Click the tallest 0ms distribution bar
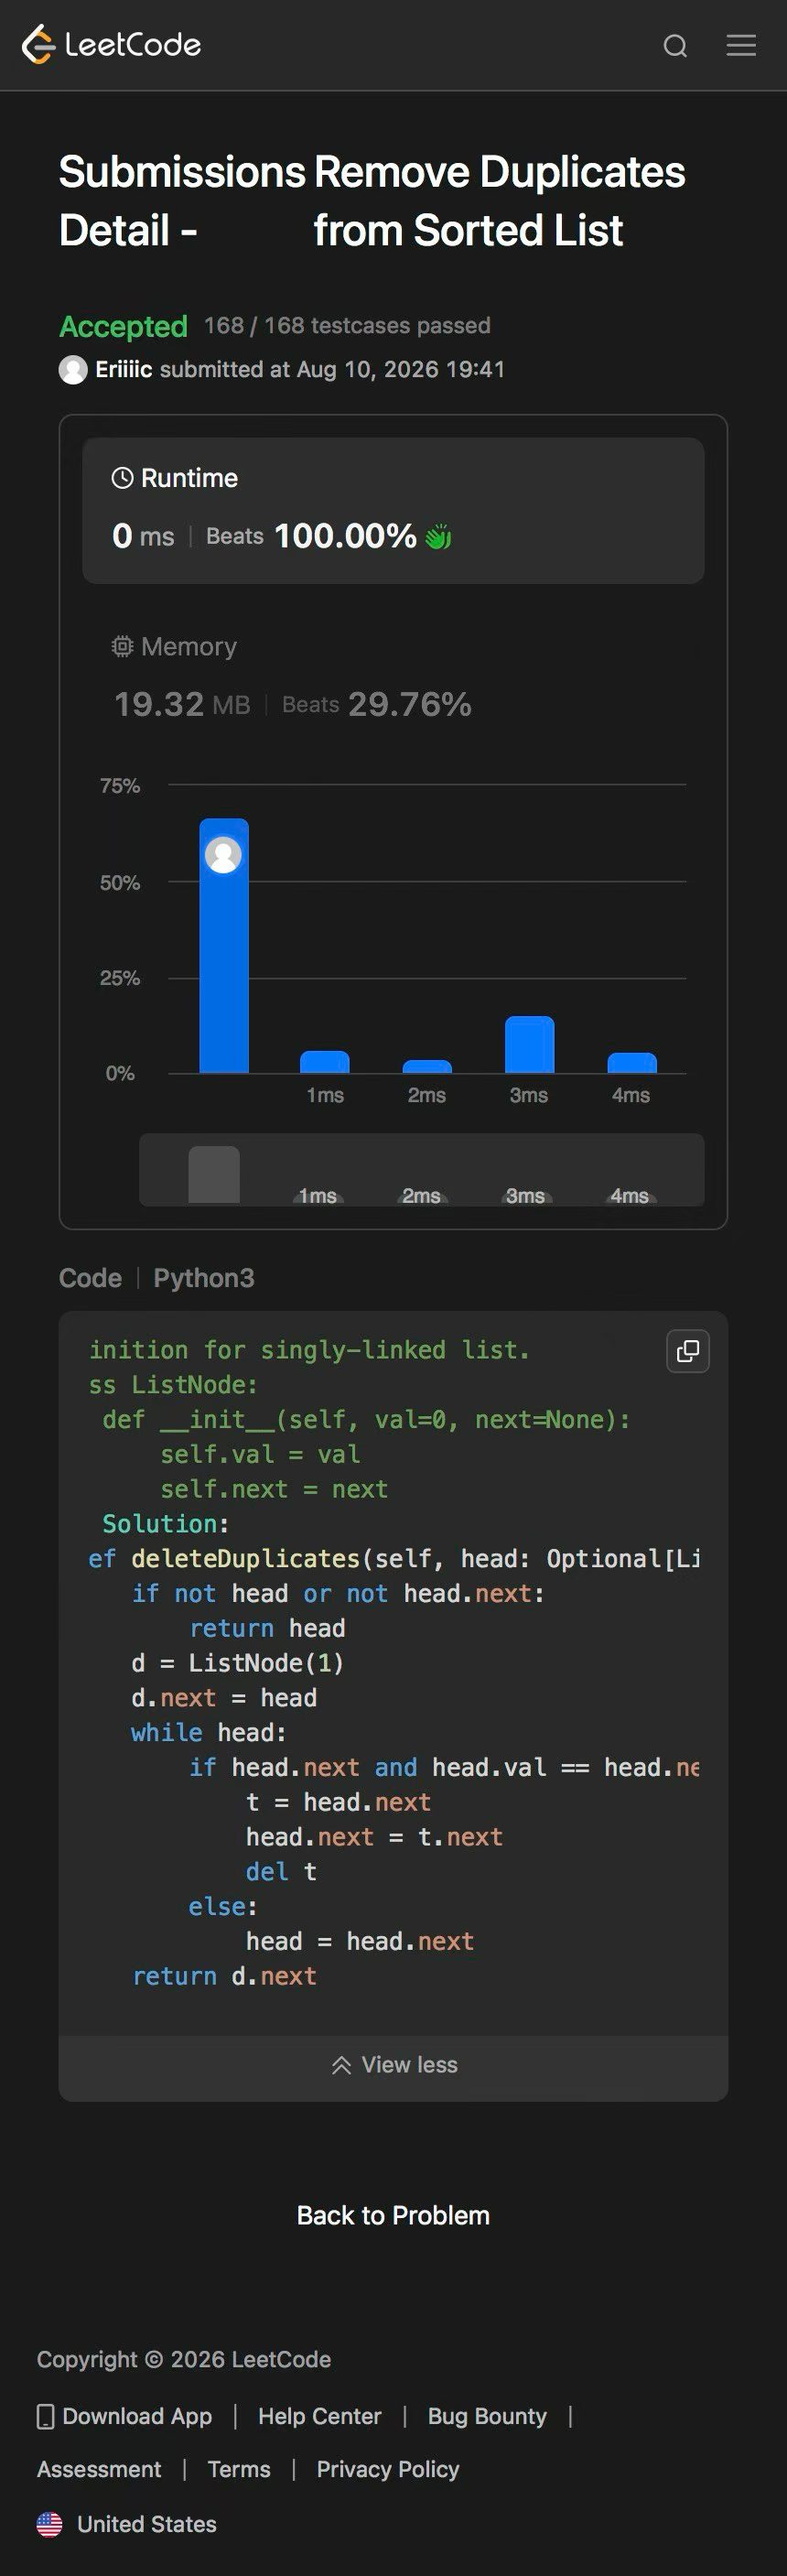 pos(224,945)
